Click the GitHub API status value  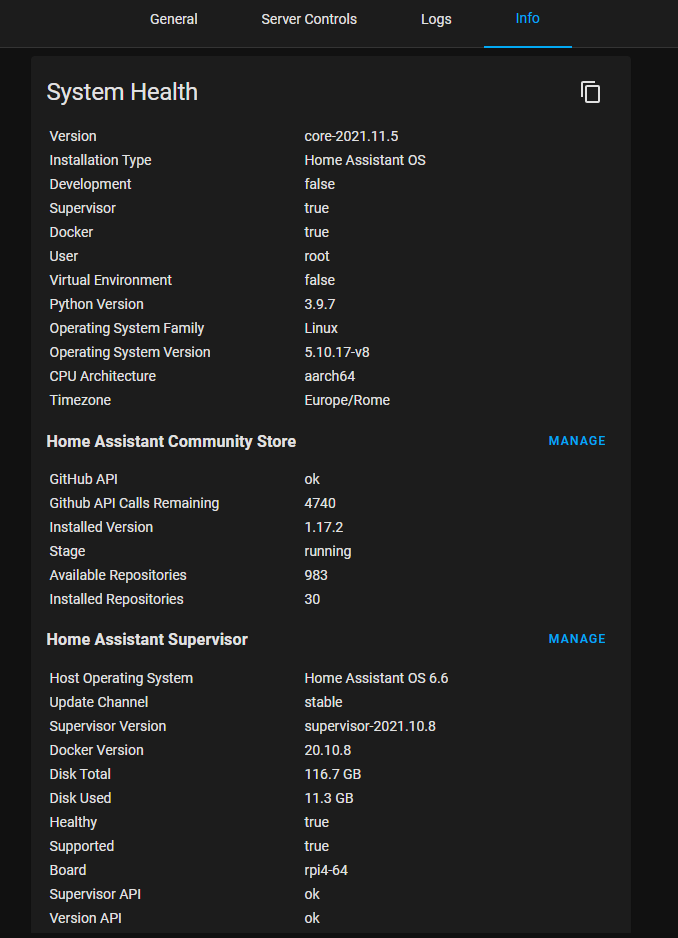click(312, 478)
